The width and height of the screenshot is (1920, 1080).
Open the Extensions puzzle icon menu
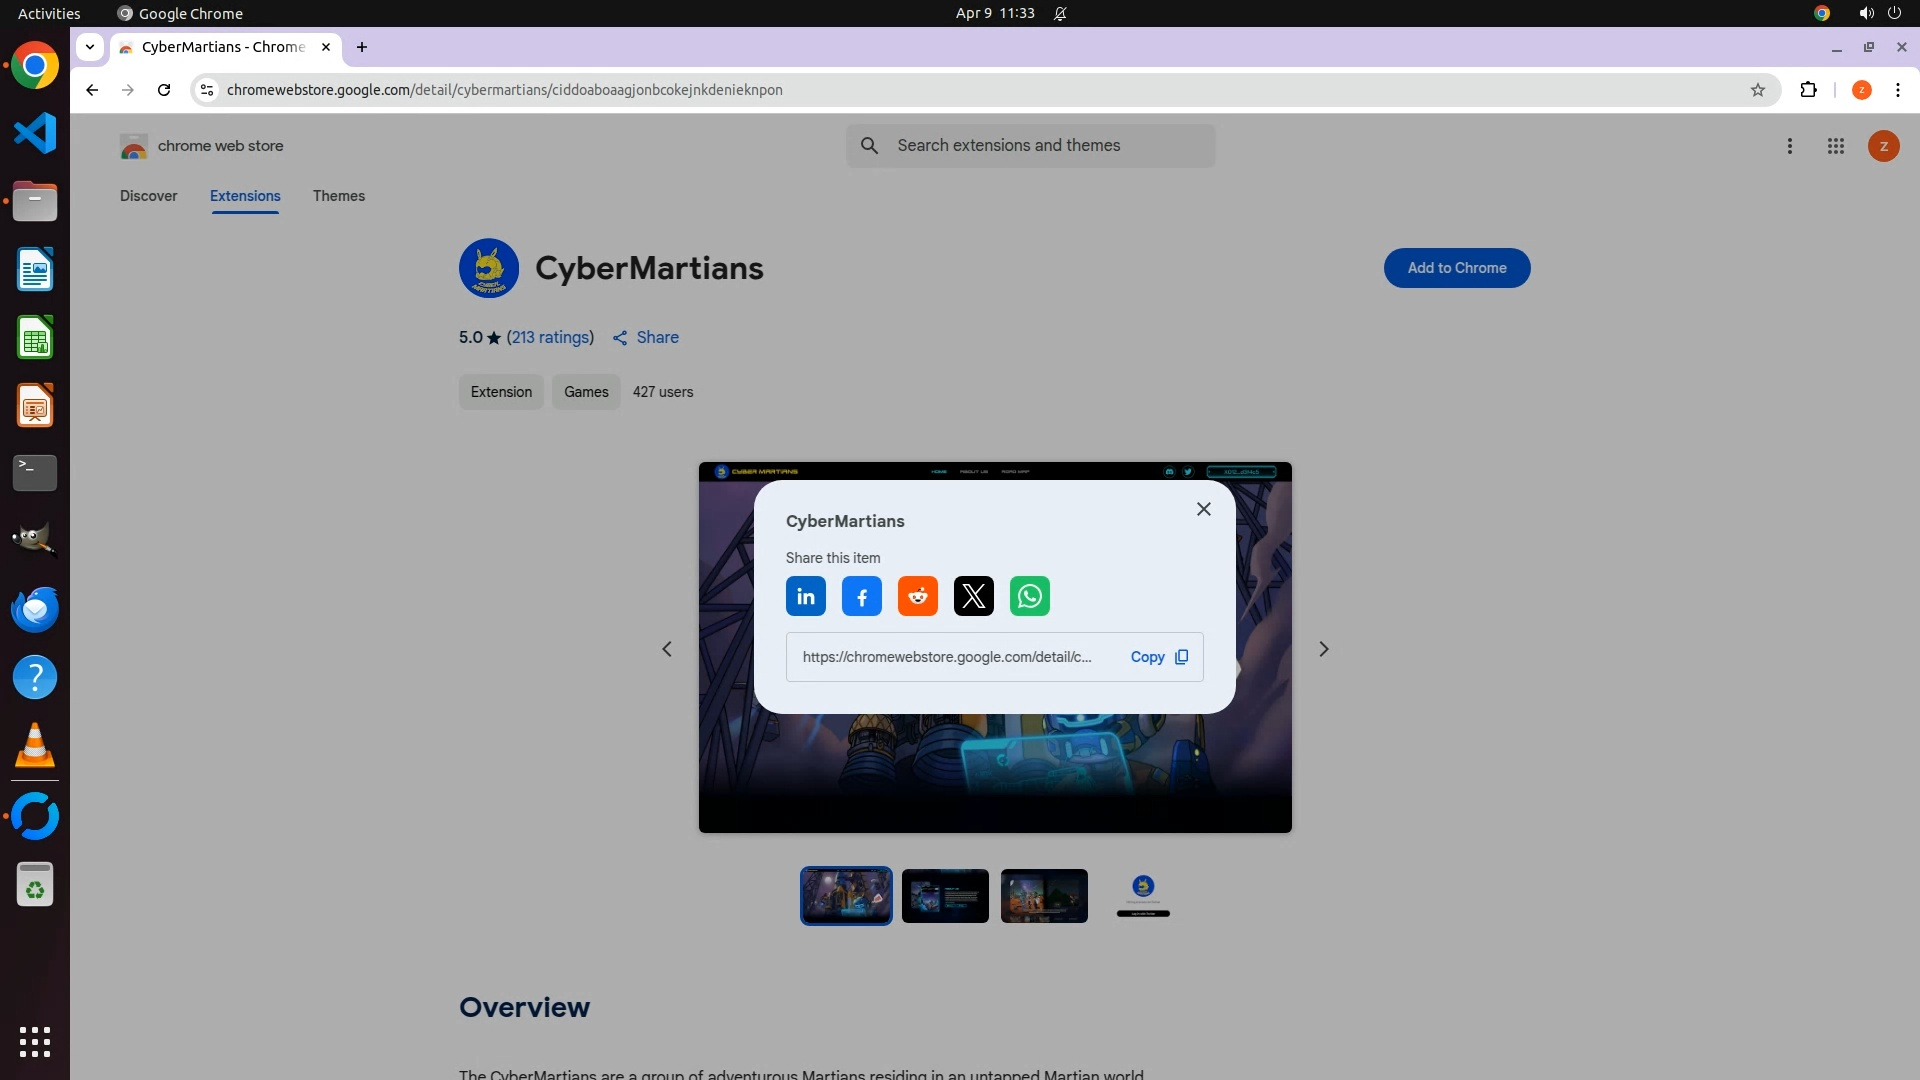(1807, 90)
